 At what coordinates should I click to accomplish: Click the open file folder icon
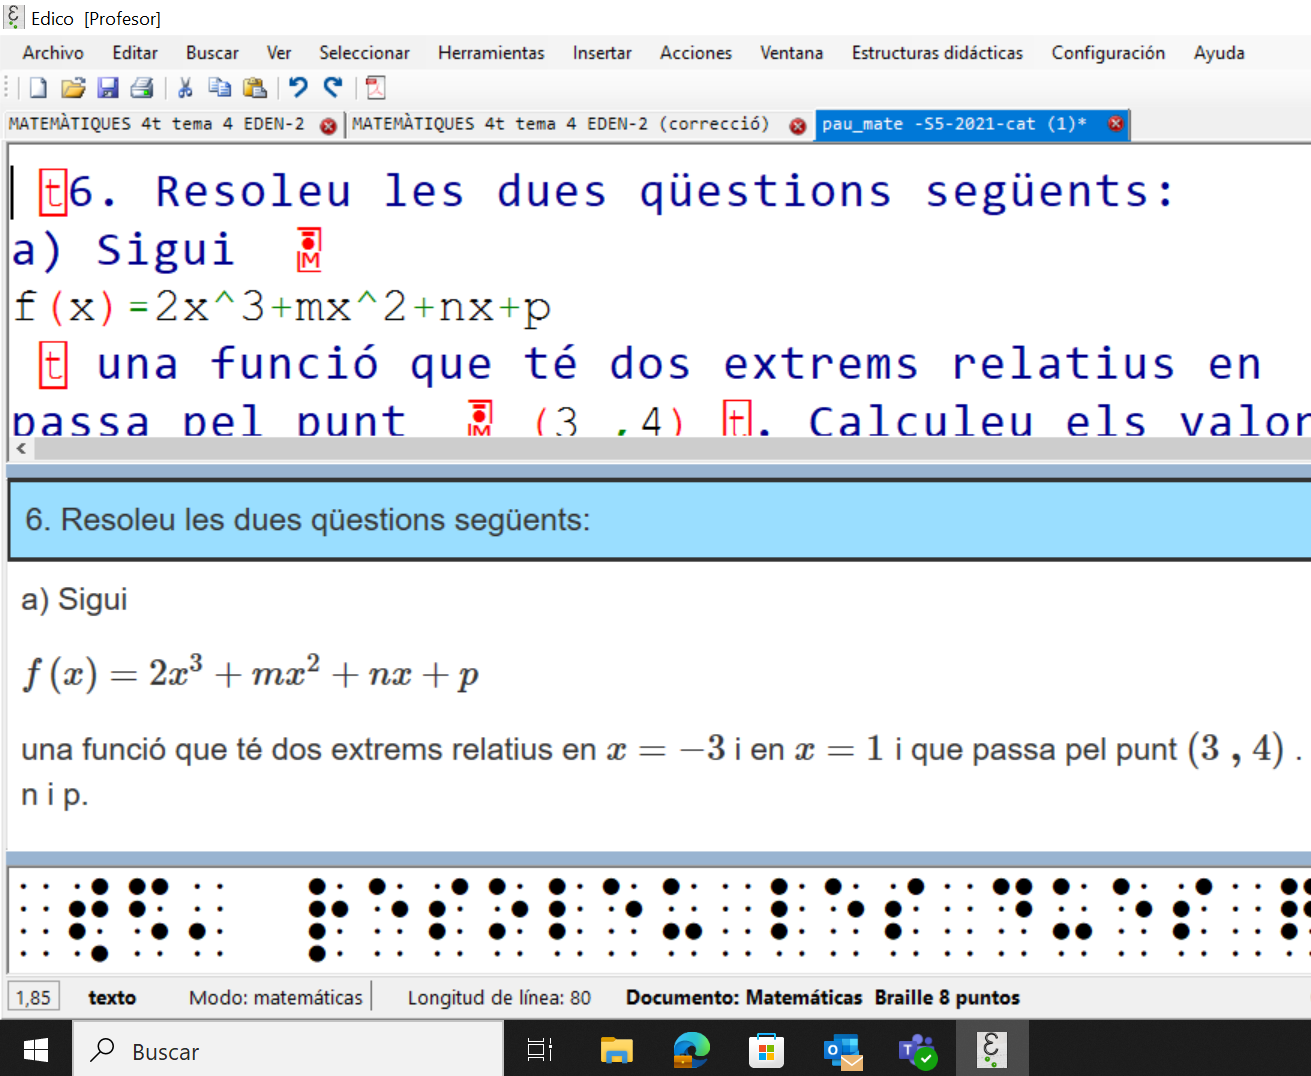pyautogui.click(x=73, y=88)
